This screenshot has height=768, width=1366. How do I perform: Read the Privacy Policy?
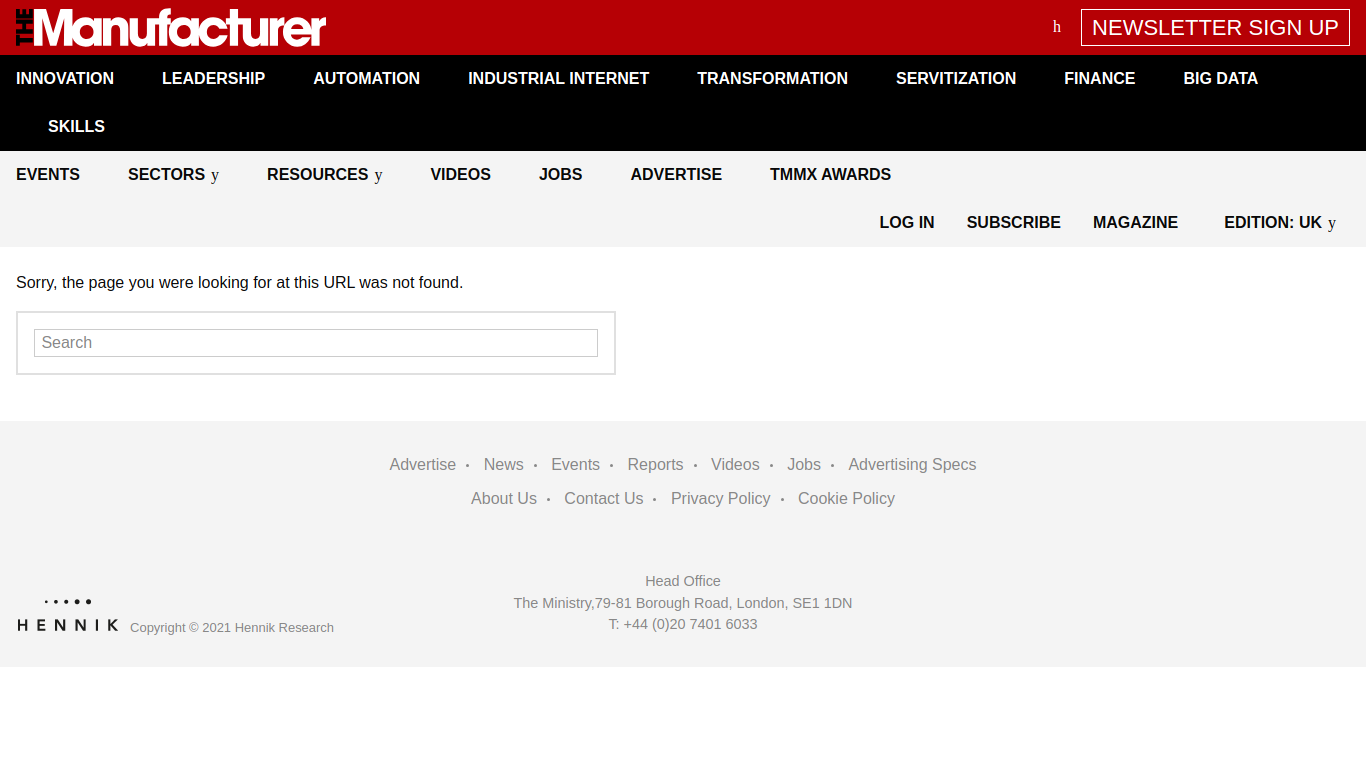(x=720, y=498)
